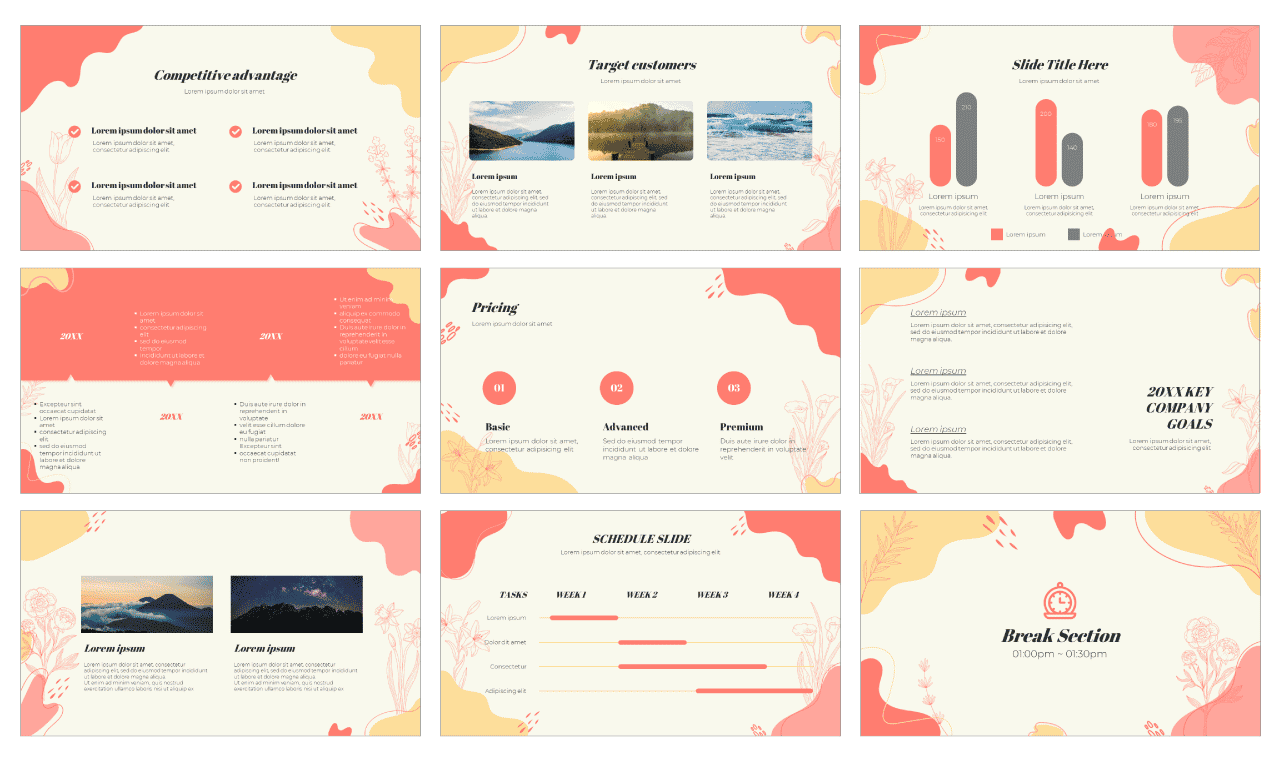The height and width of the screenshot is (760, 1280).
Task: Select the Basic plan heading
Action: tap(497, 427)
